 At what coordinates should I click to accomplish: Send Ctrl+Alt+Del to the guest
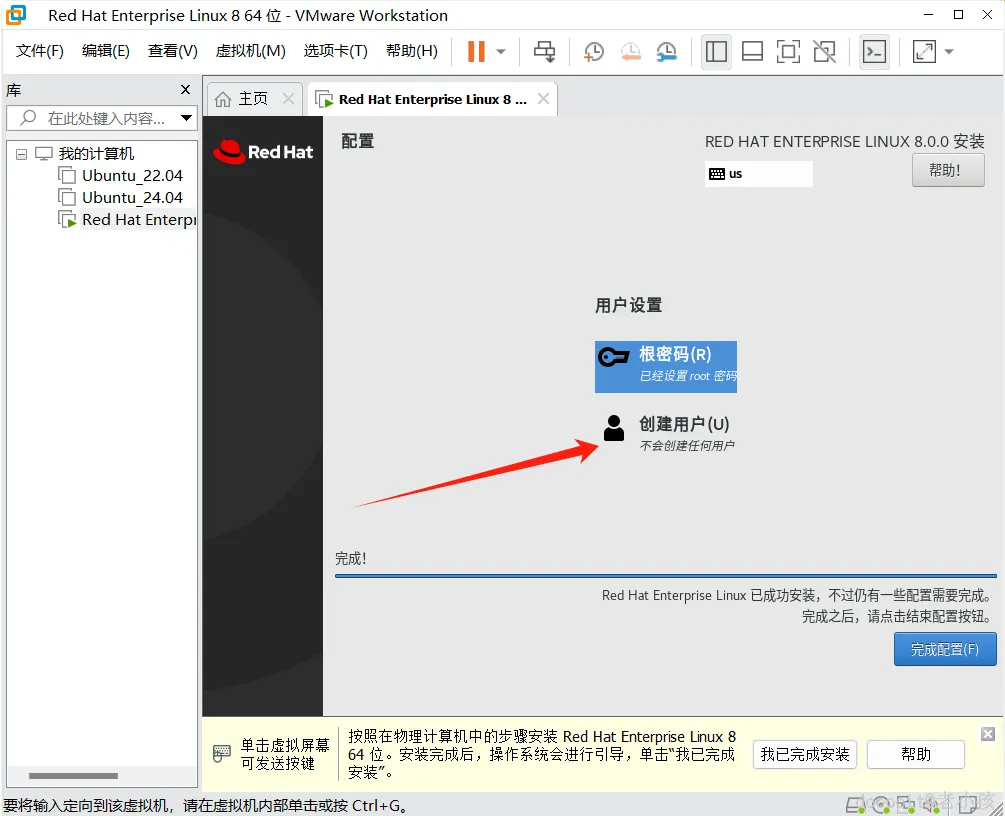click(545, 51)
